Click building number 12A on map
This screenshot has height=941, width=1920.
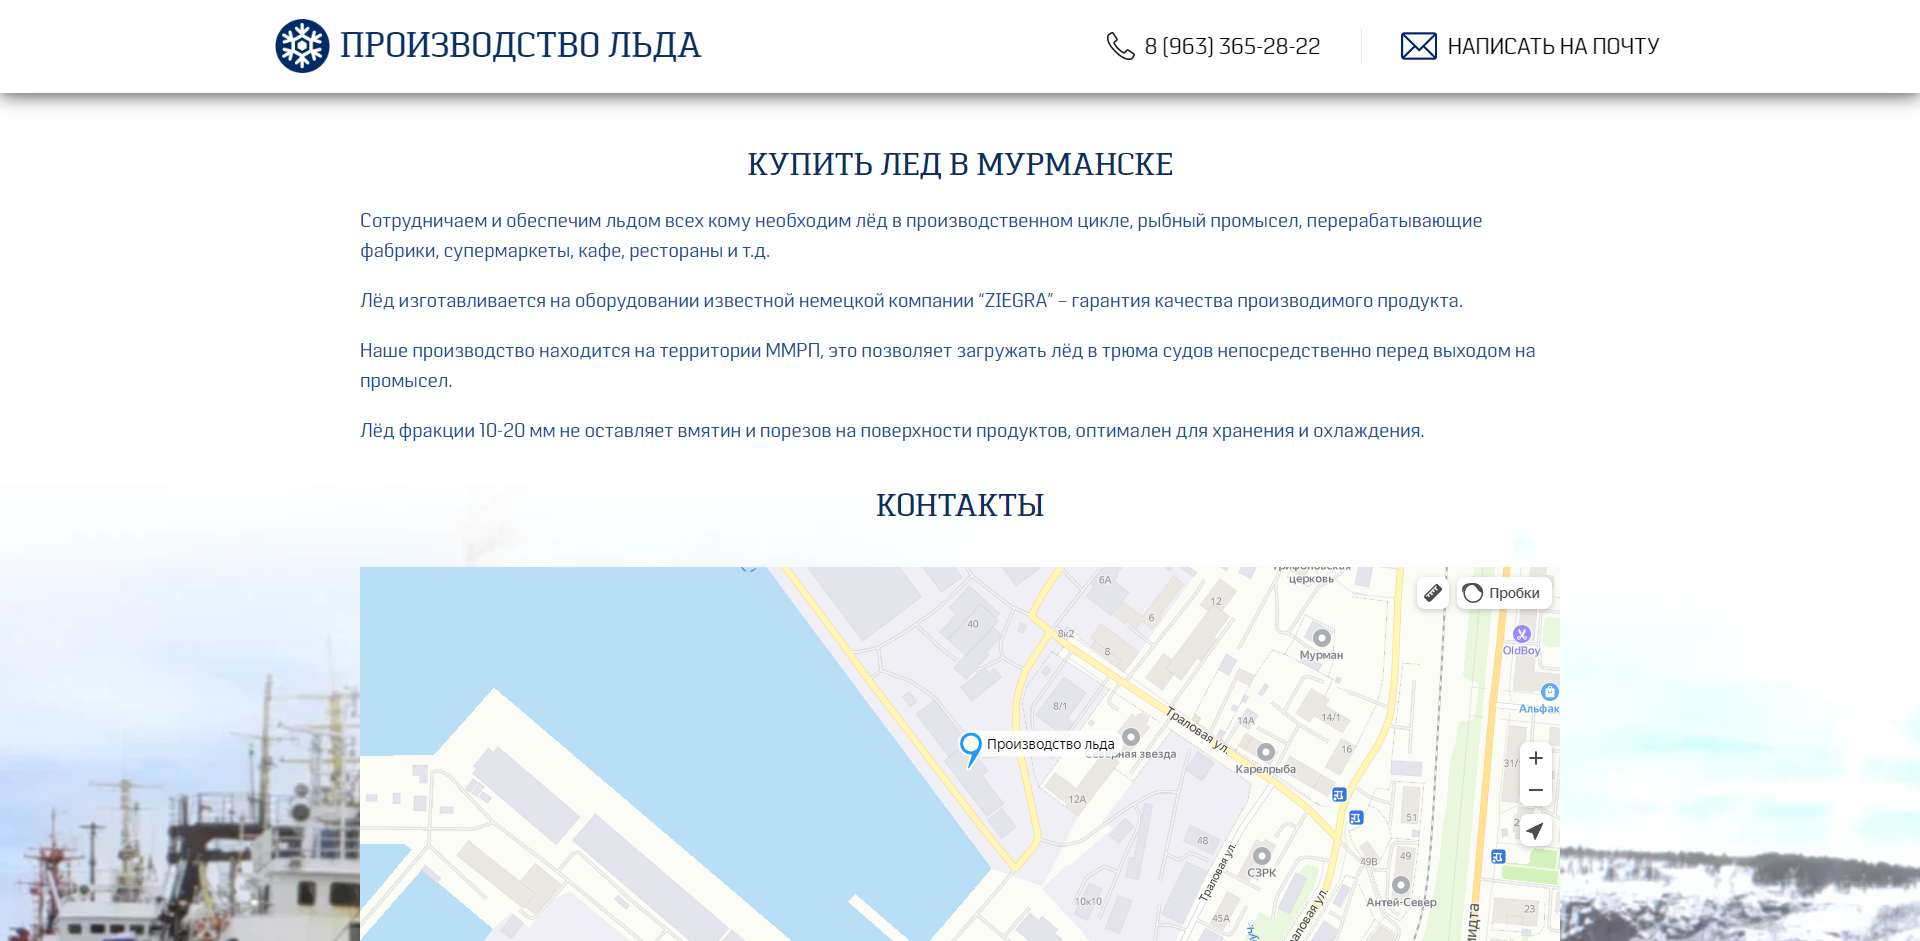[1077, 799]
